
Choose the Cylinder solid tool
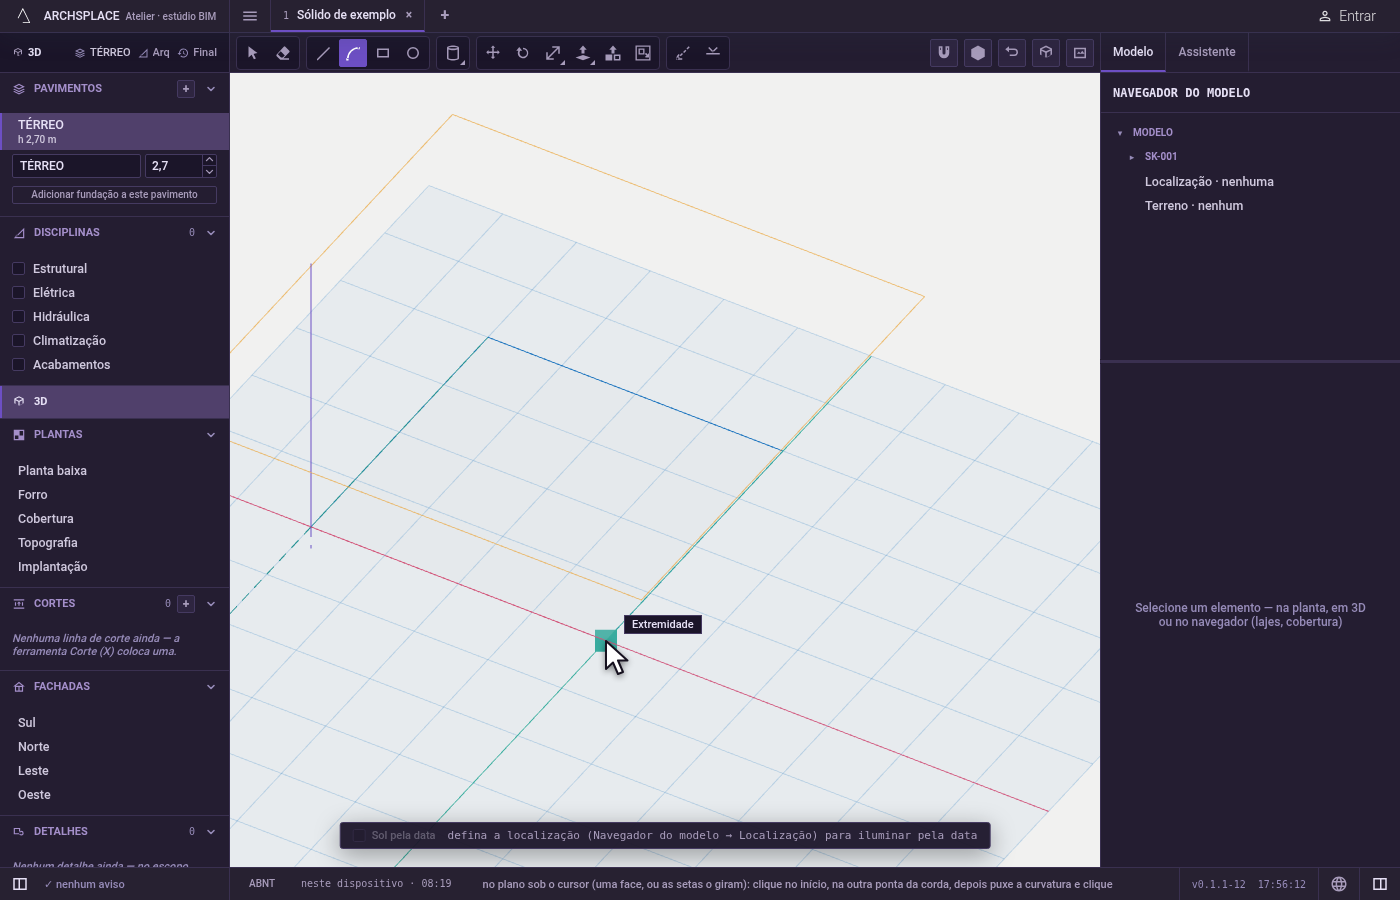[453, 53]
